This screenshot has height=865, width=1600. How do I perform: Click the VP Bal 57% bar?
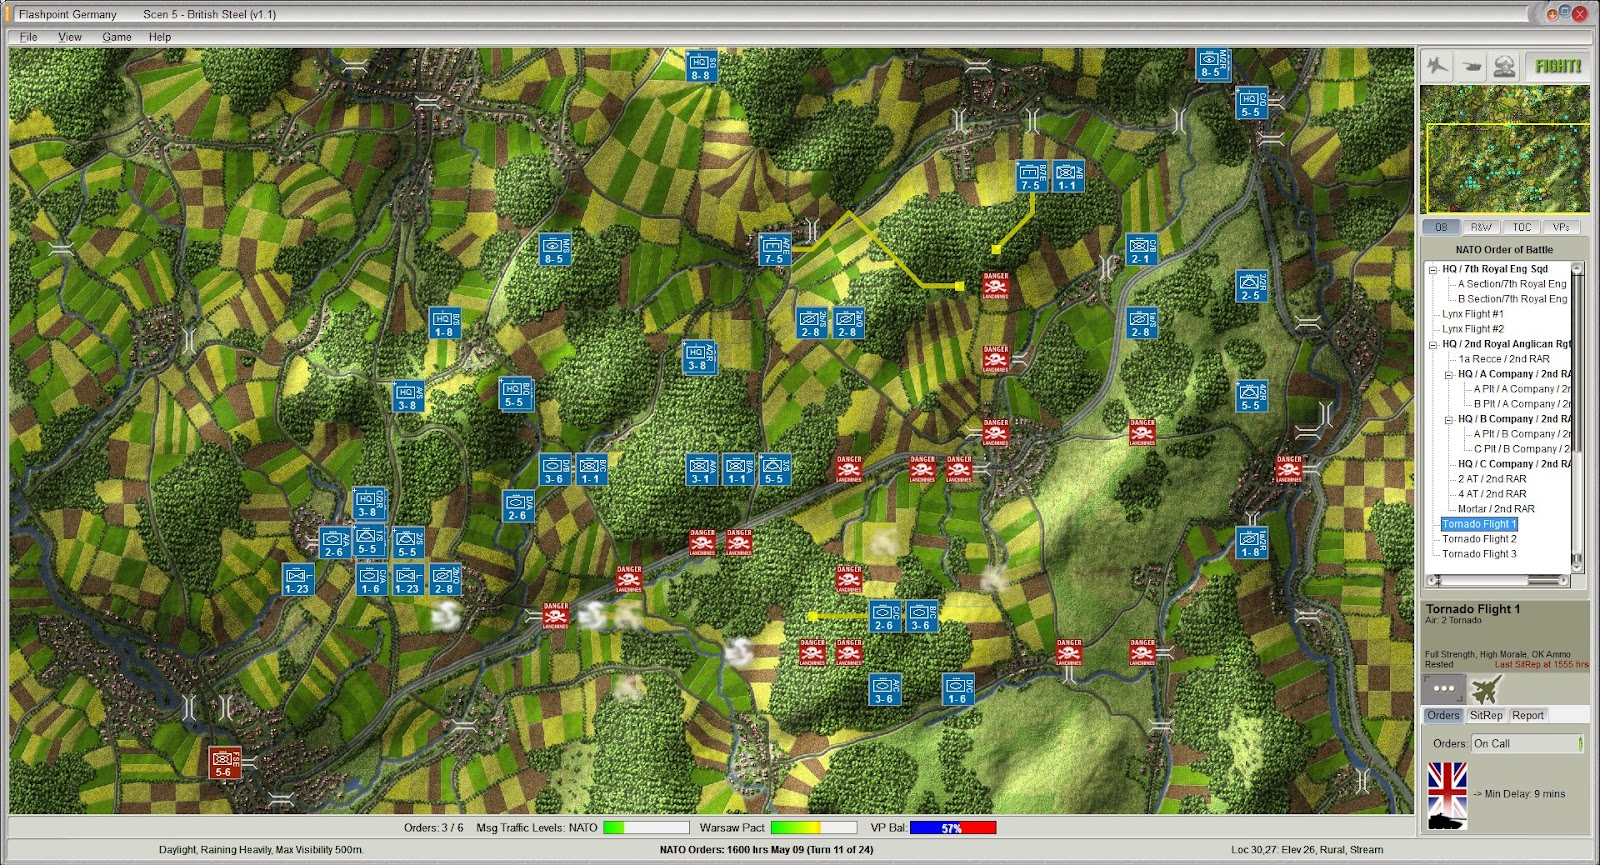(x=953, y=828)
